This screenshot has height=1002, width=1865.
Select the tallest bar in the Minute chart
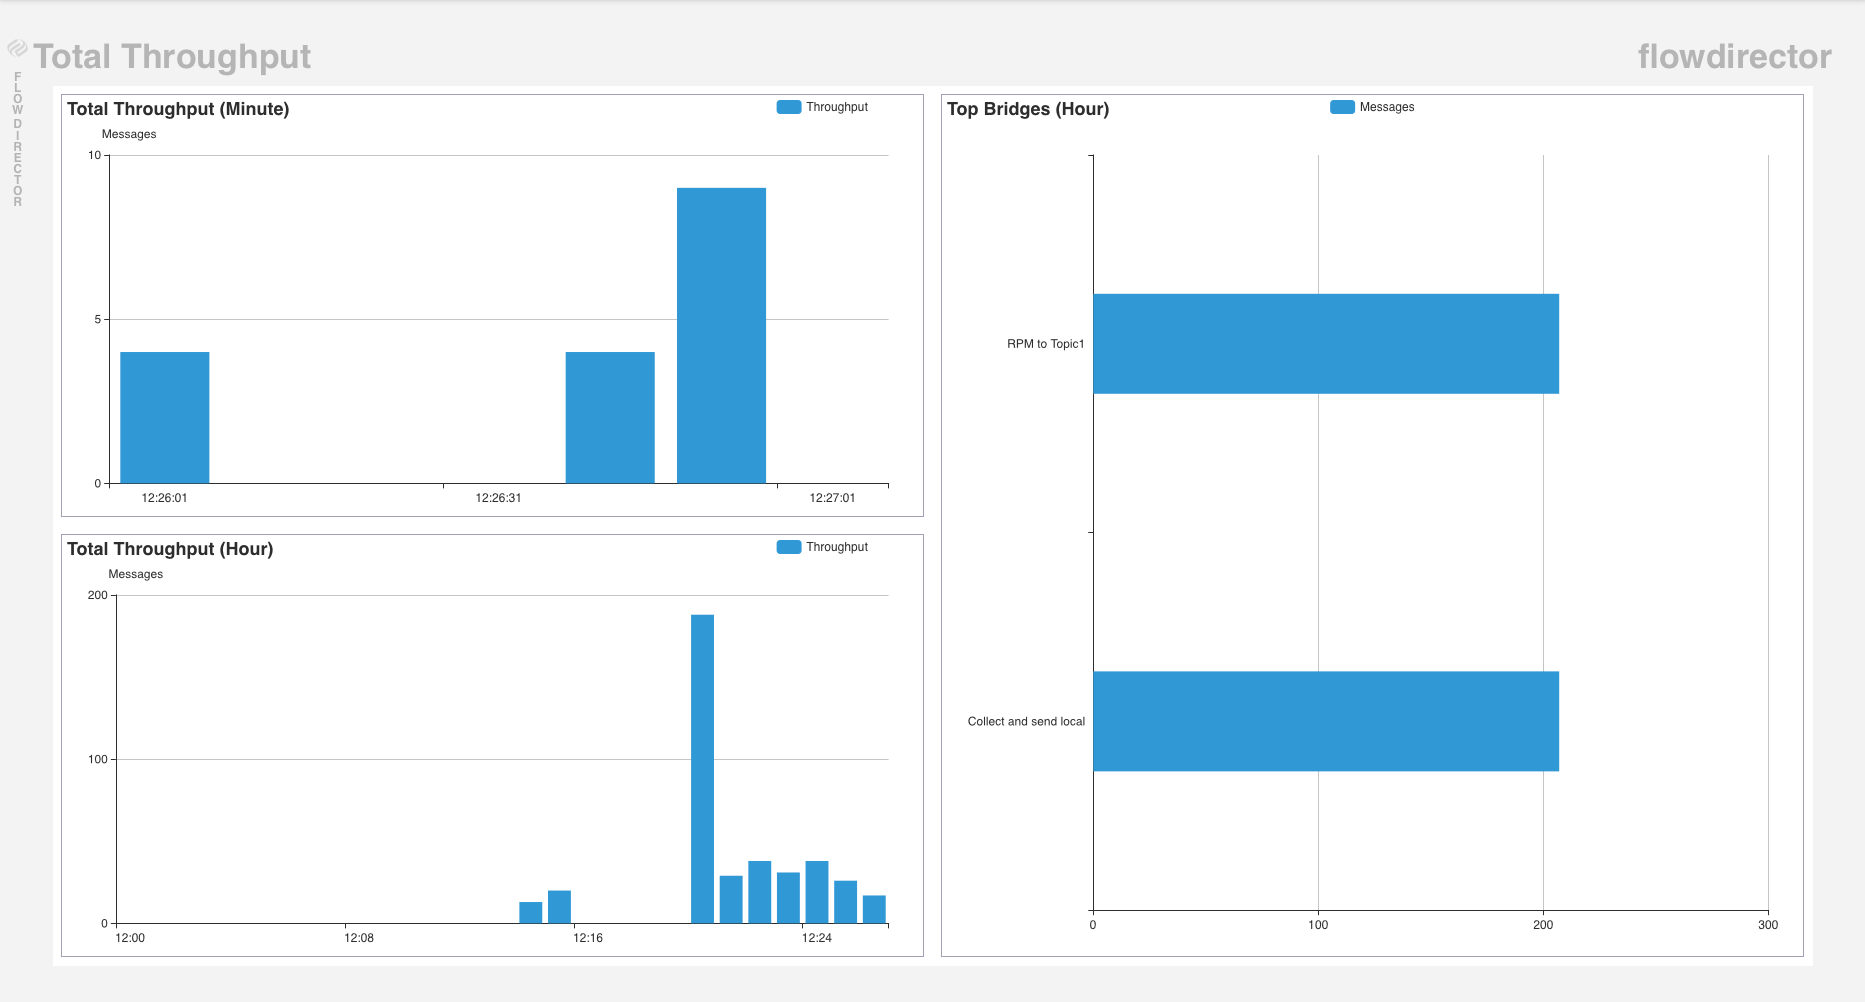[721, 335]
